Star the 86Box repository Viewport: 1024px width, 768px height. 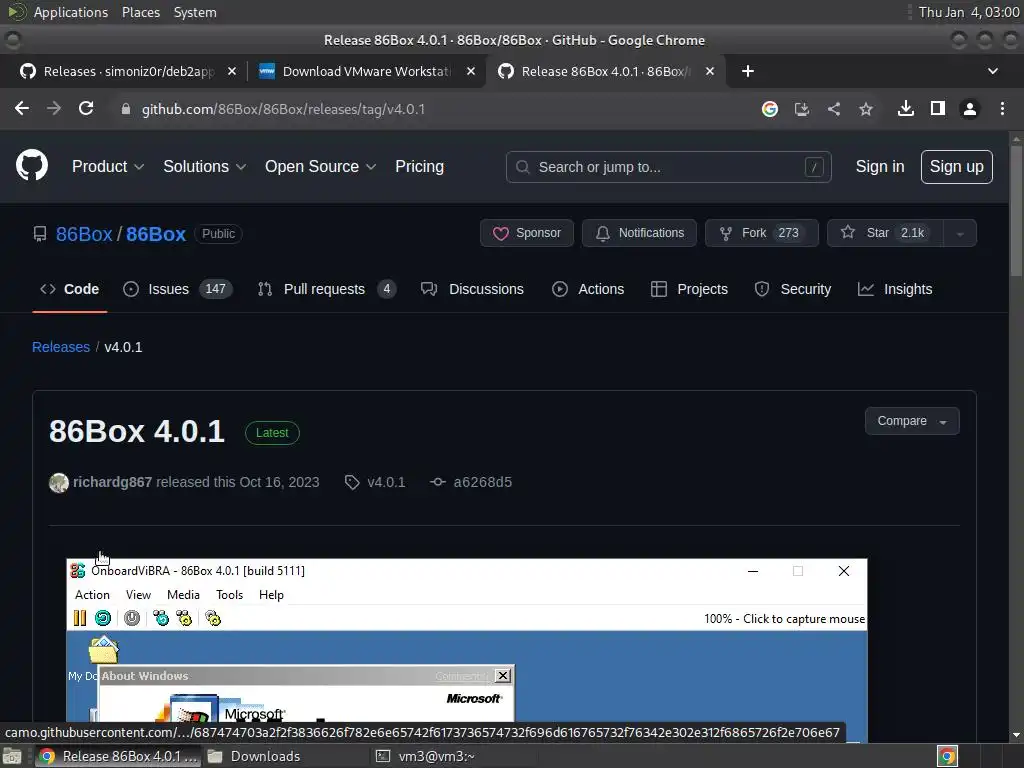(x=886, y=233)
